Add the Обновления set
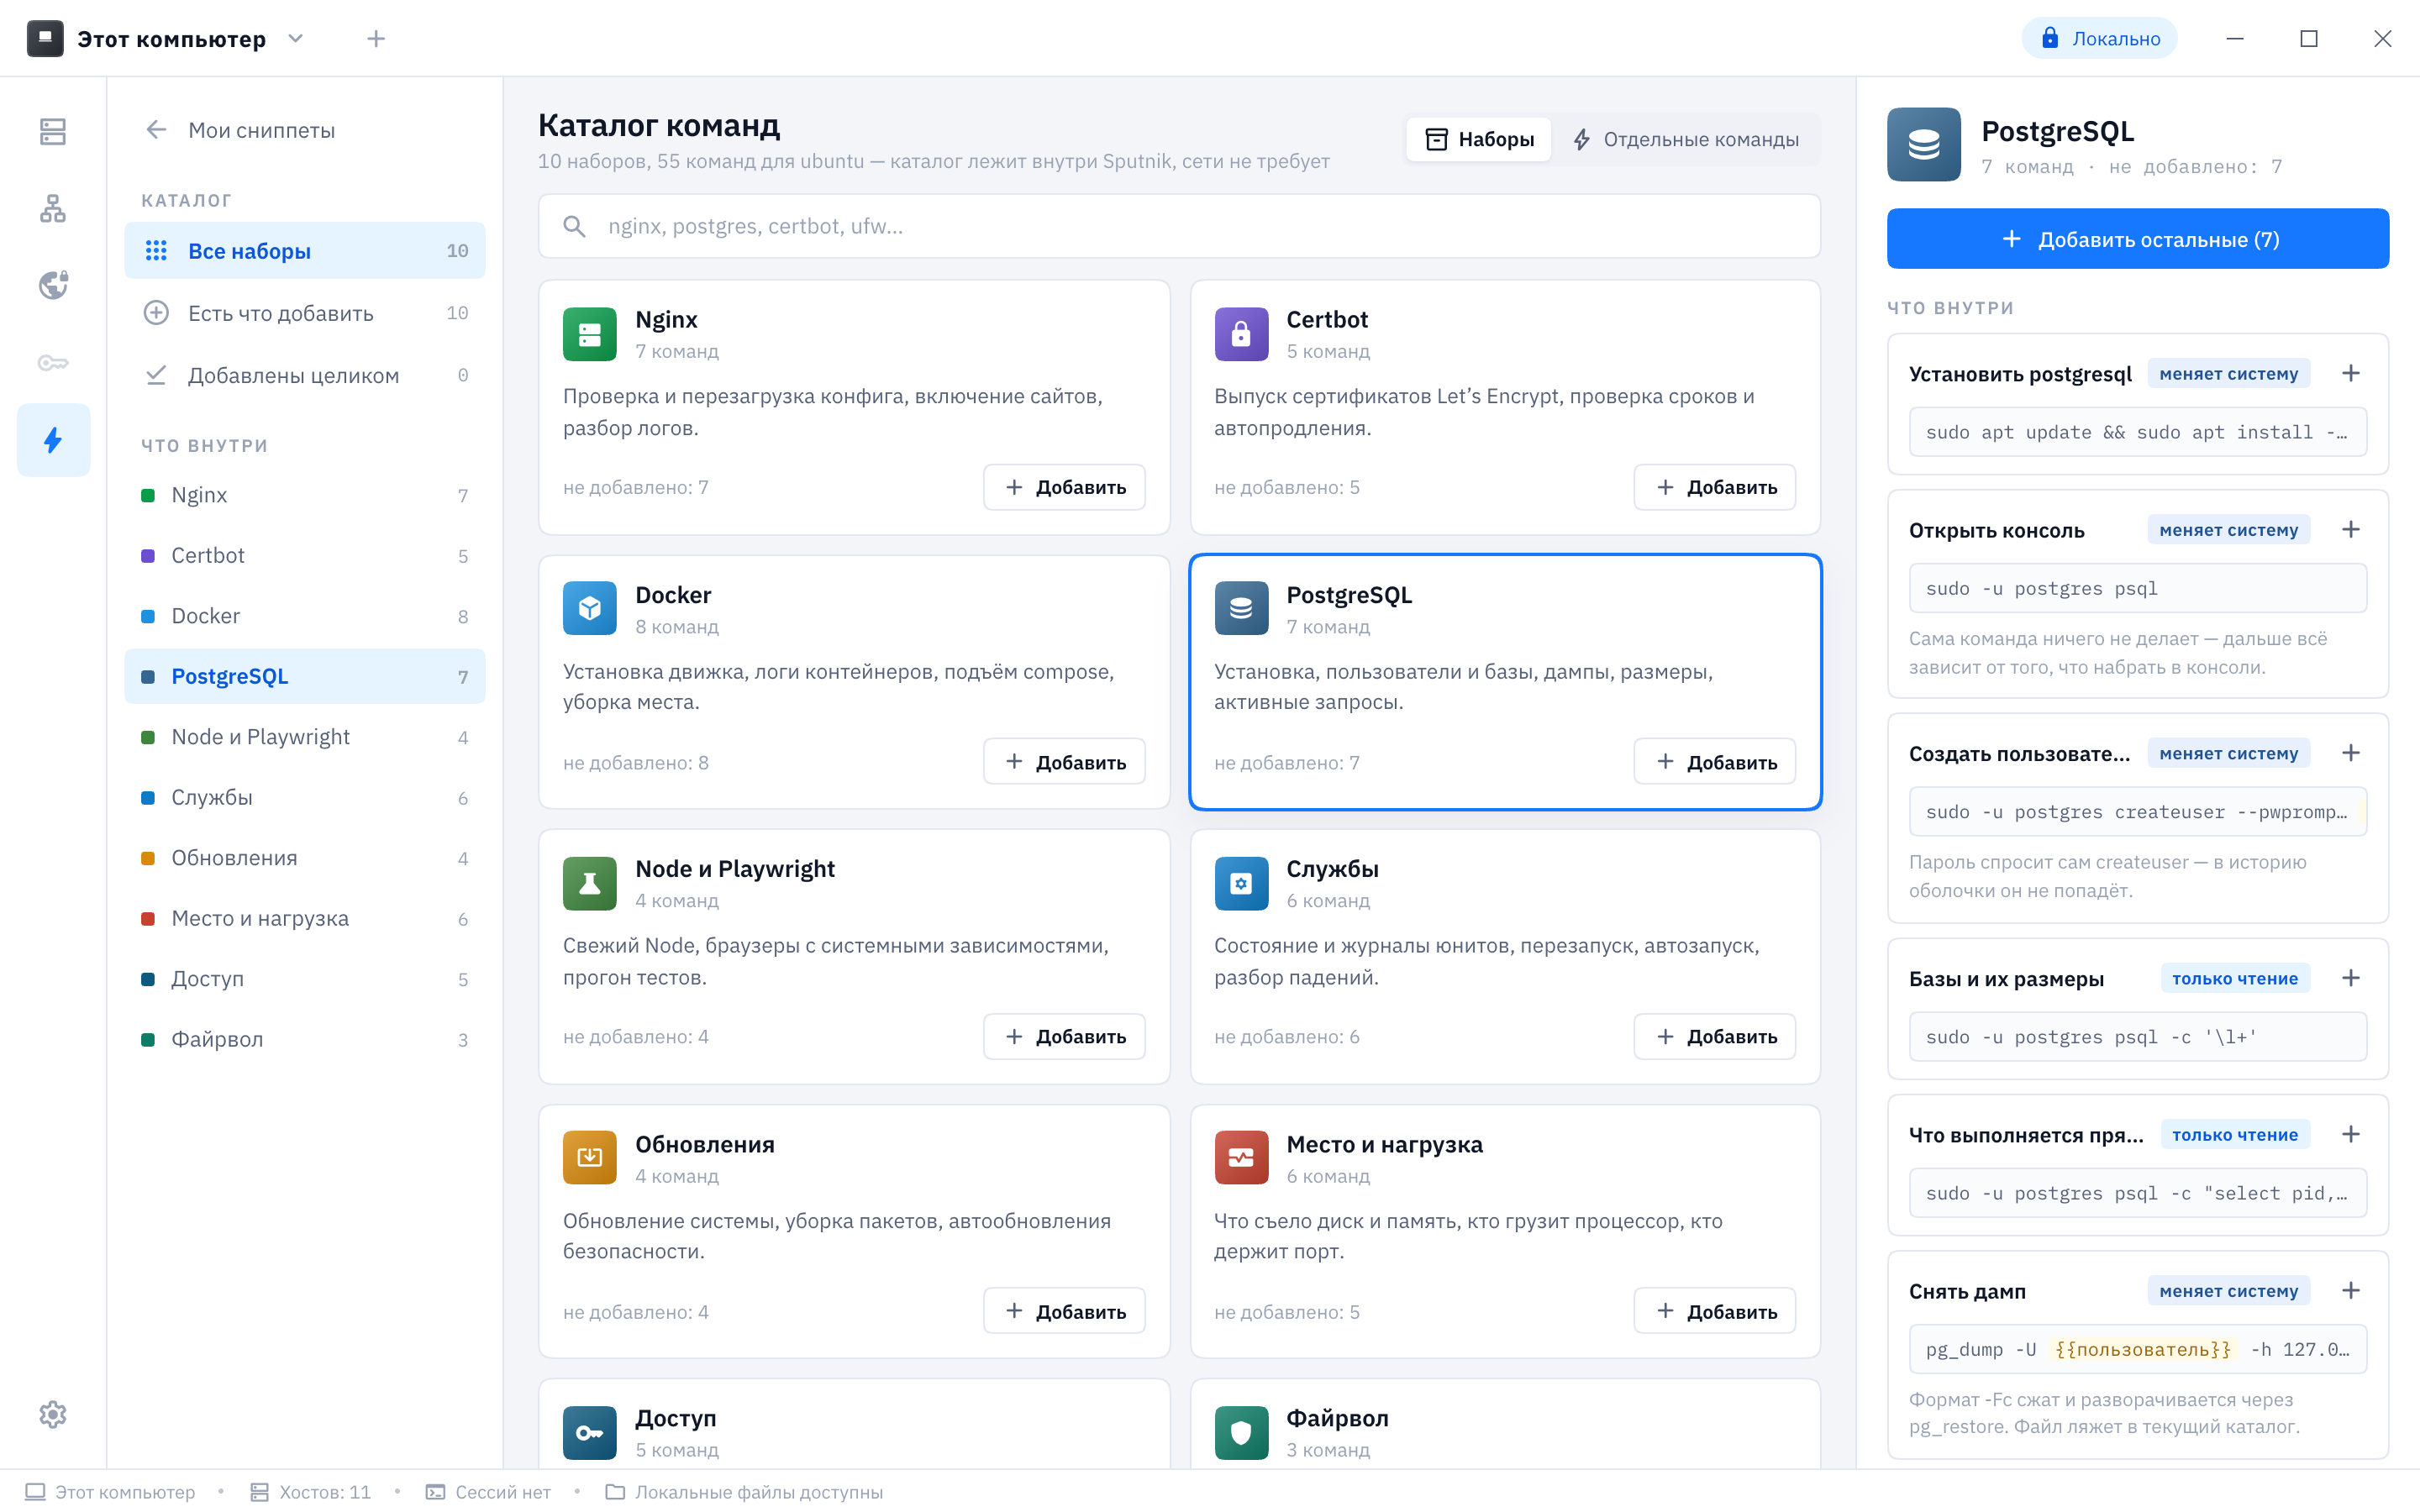2420x1512 pixels. 1064,1311
